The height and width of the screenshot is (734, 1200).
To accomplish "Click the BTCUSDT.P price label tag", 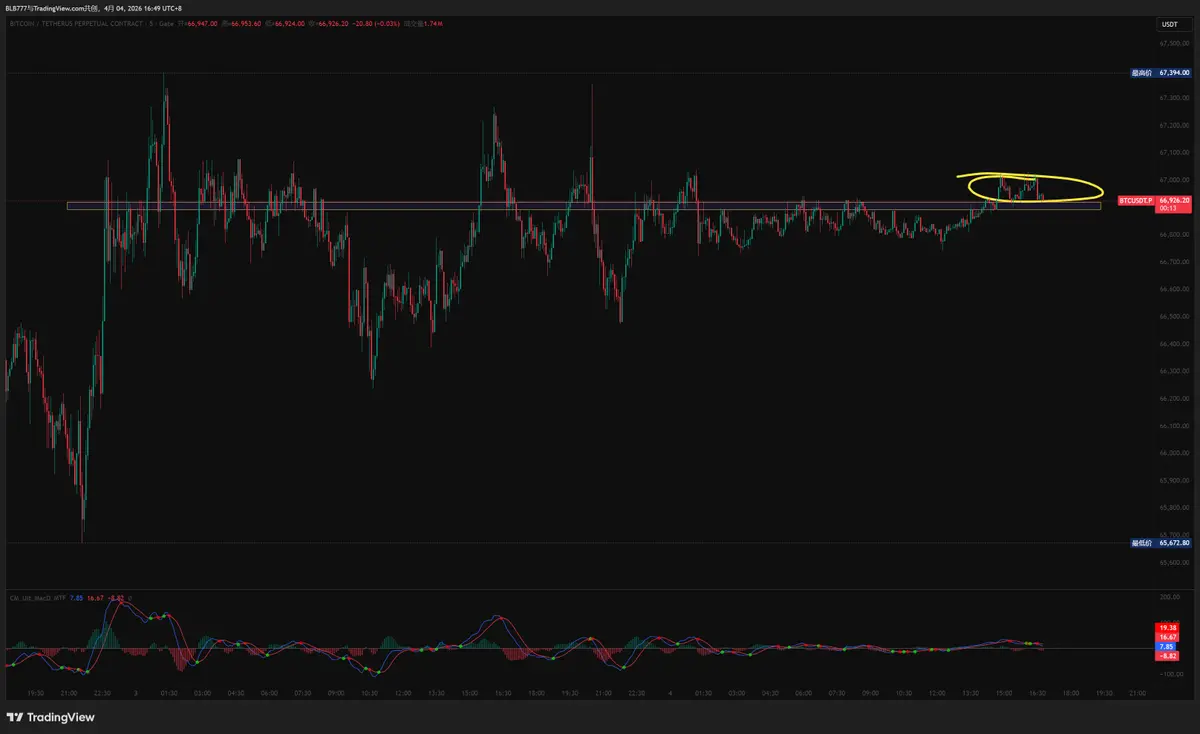I will [x=1136, y=200].
